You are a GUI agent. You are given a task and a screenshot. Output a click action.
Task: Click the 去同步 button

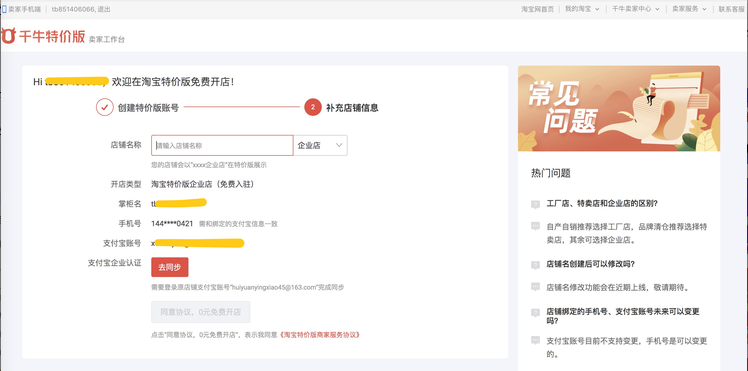point(170,267)
